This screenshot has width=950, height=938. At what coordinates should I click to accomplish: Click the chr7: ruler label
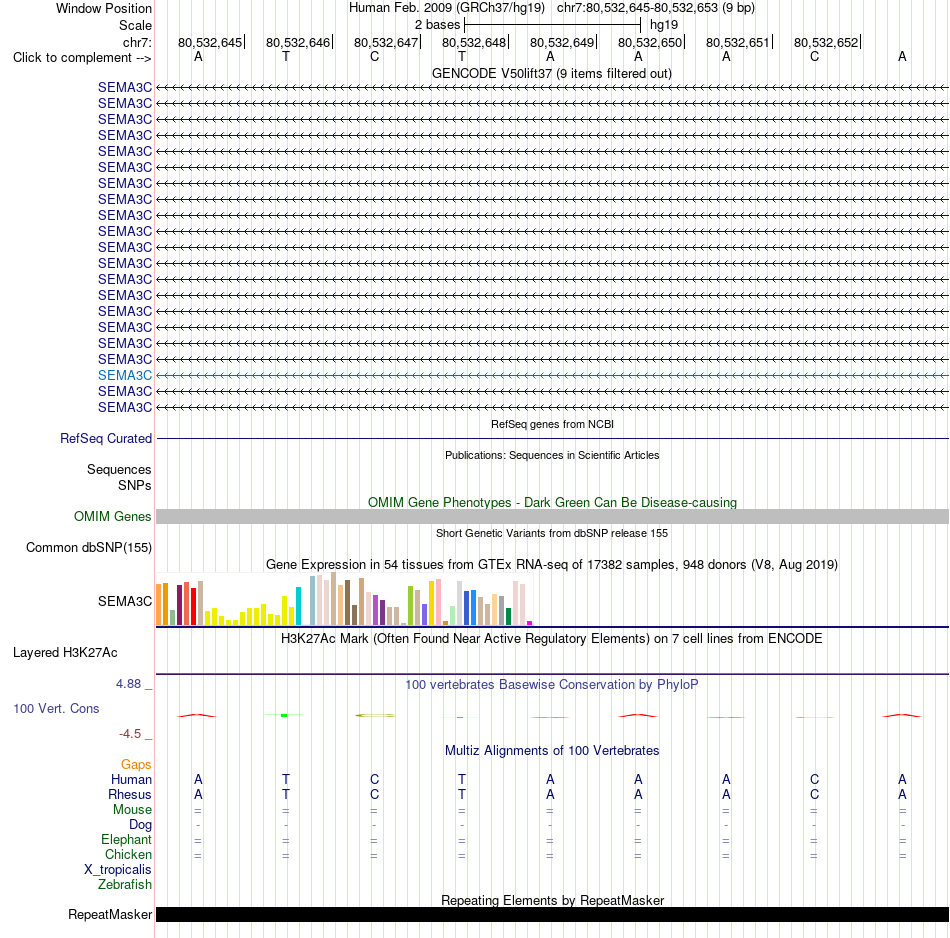click(x=137, y=42)
